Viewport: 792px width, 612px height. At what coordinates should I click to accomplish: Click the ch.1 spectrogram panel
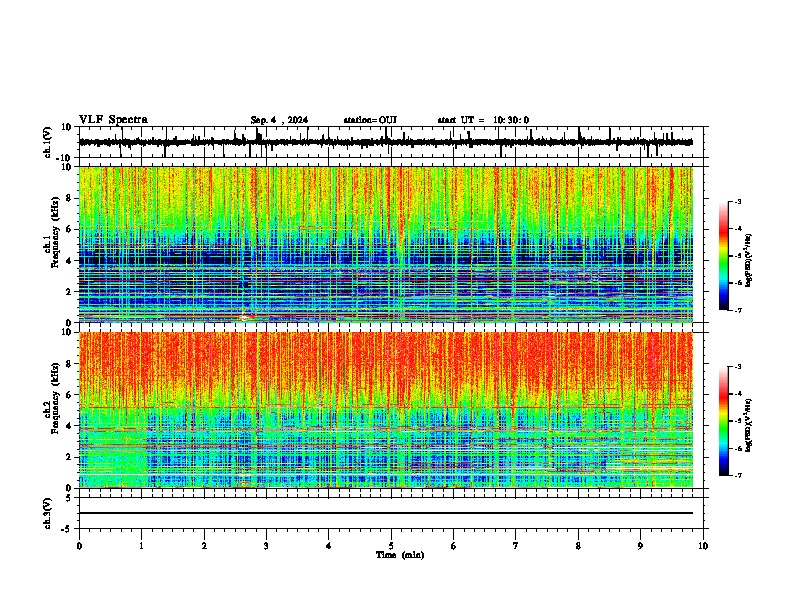[x=386, y=244]
